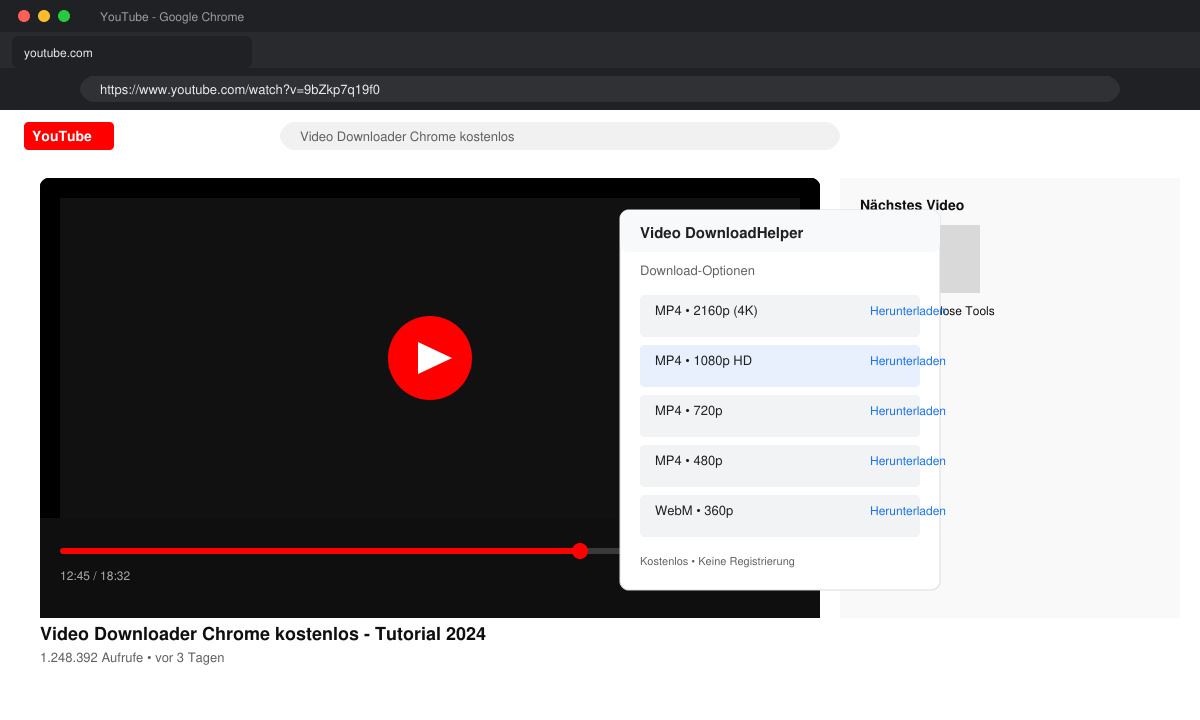
Task: Maximize the Chrome window with green button
Action: 64,16
